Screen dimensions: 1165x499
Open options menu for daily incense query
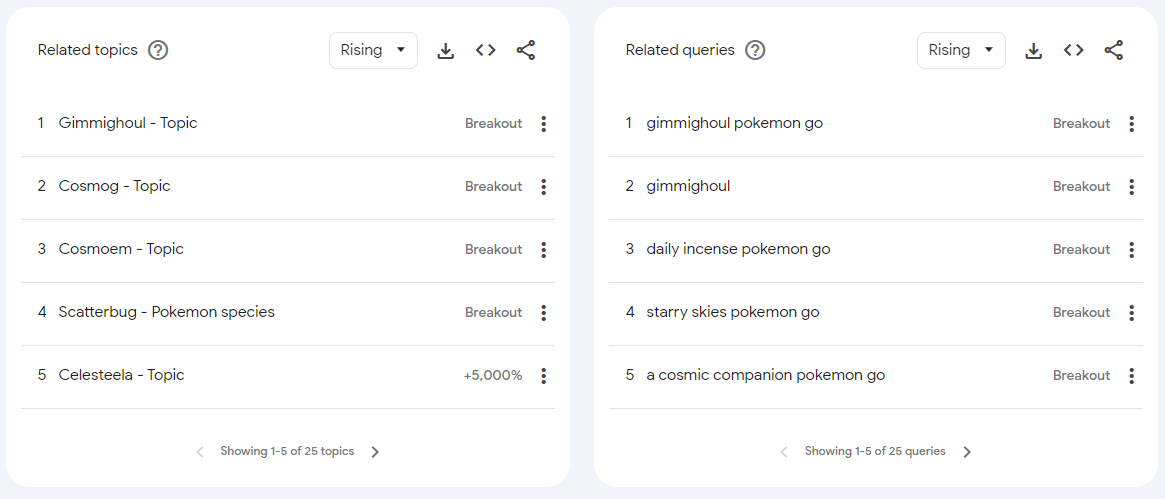1132,250
